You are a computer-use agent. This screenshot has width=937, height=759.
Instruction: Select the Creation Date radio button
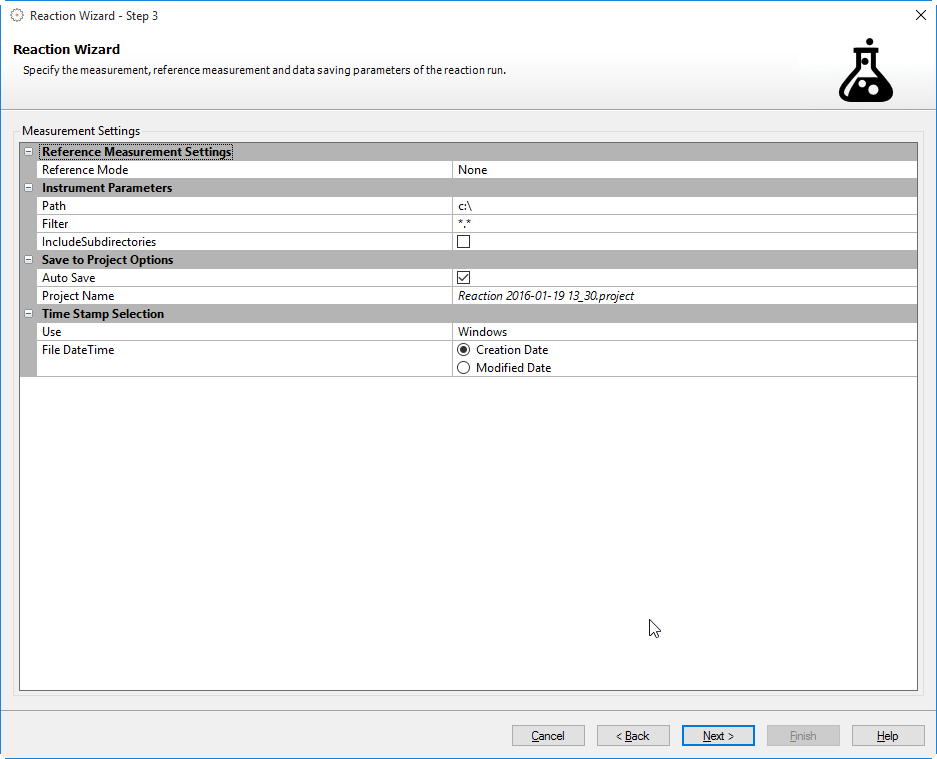[x=463, y=350]
